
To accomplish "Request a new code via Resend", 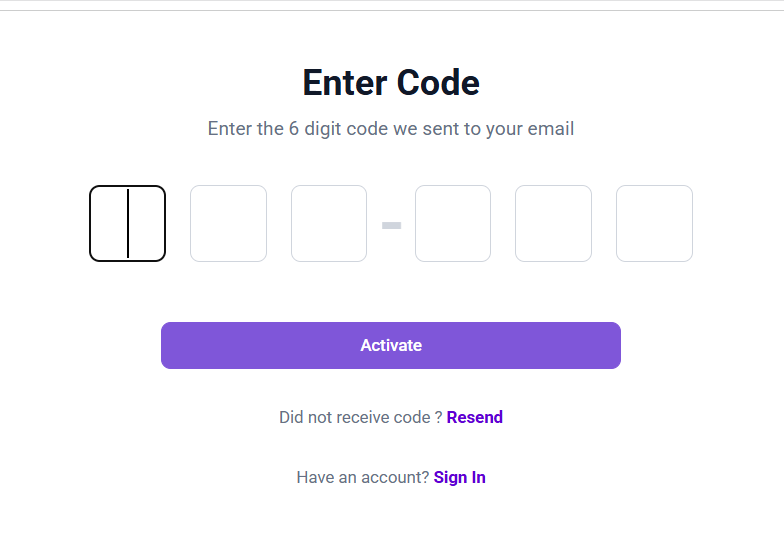I will click(x=474, y=417).
